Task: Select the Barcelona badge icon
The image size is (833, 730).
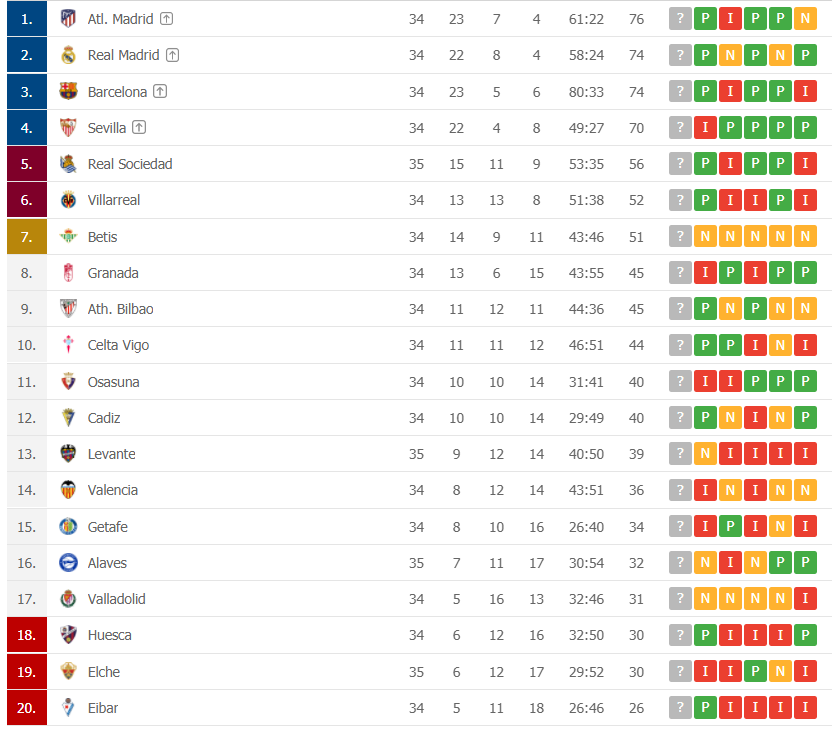Action: 68,91
